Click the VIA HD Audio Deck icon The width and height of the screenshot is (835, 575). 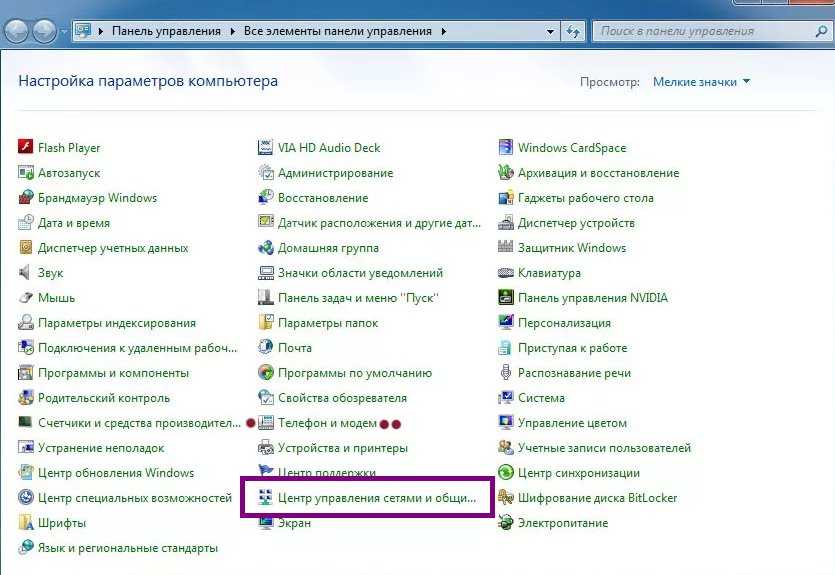pyautogui.click(x=266, y=148)
